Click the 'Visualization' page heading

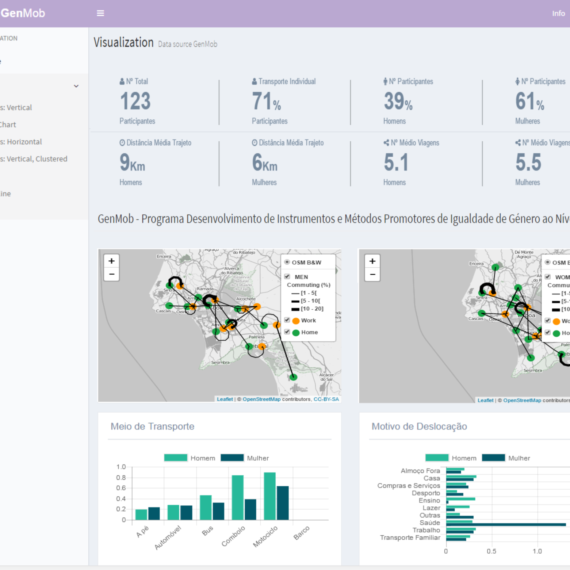point(124,43)
